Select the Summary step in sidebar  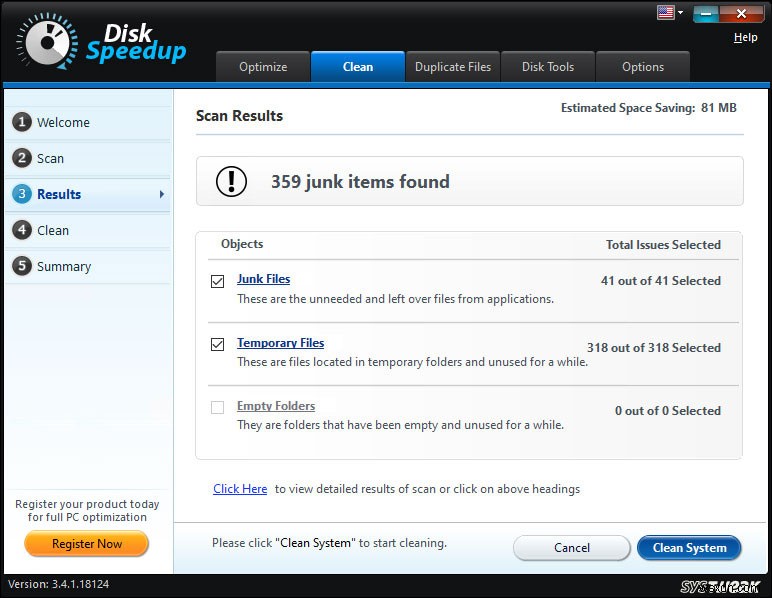click(88, 266)
